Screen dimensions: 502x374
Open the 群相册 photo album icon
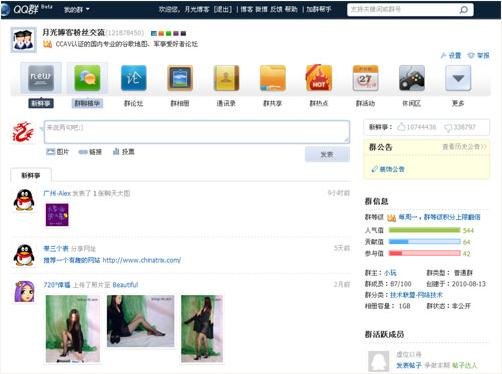pos(180,79)
